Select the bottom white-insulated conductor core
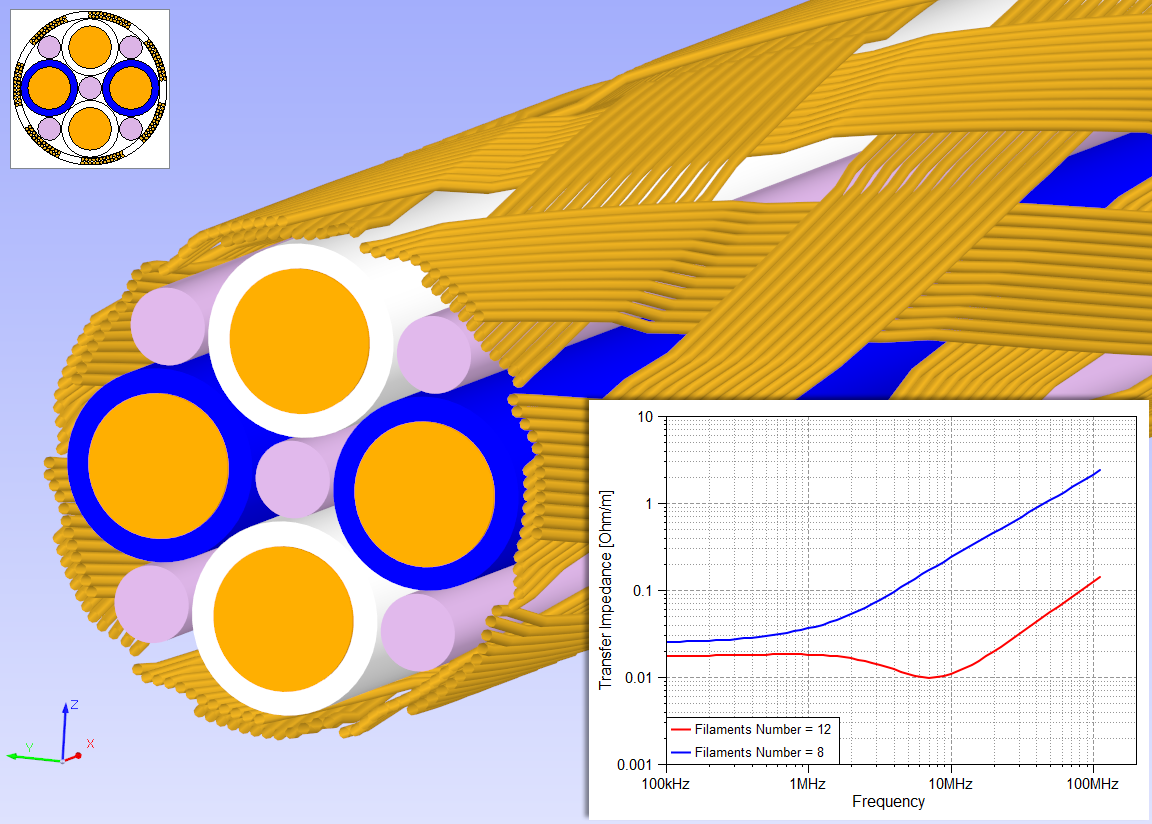Image resolution: width=1152 pixels, height=824 pixels. [x=283, y=619]
